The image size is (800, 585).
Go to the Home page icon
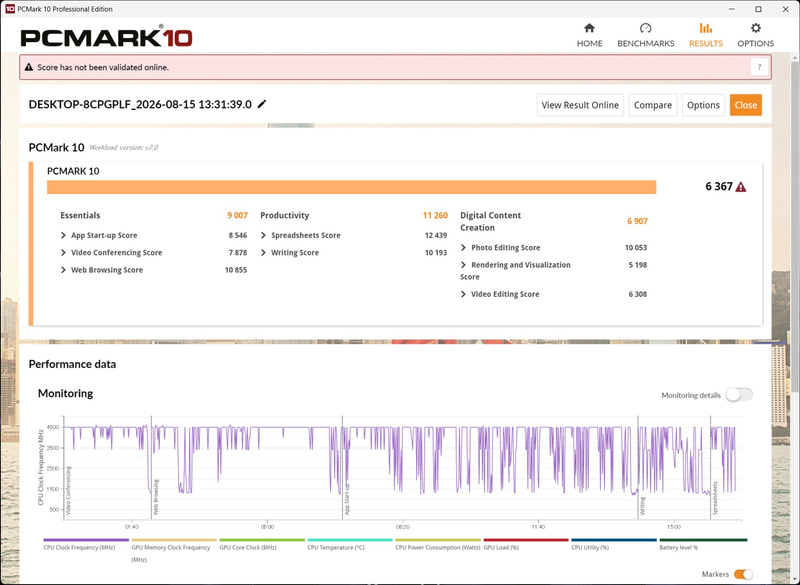(589, 28)
